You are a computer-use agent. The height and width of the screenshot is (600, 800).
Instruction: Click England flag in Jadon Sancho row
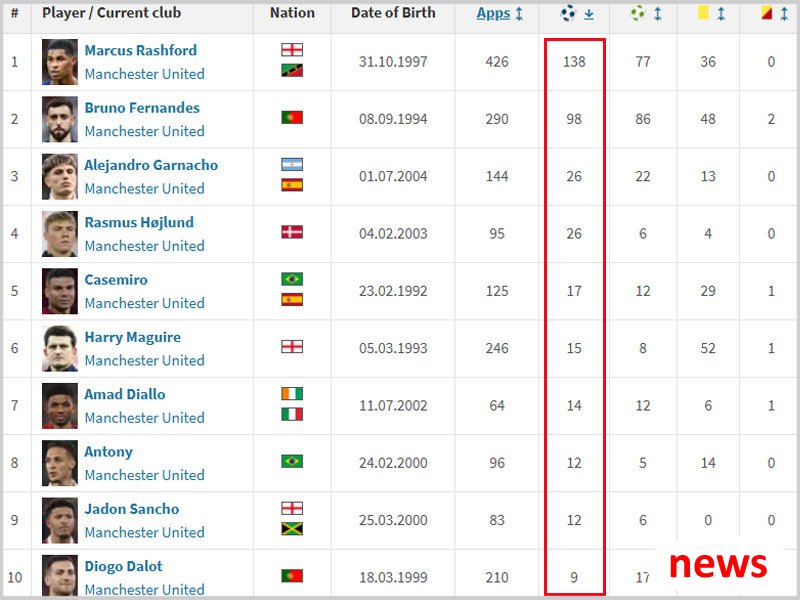[292, 508]
